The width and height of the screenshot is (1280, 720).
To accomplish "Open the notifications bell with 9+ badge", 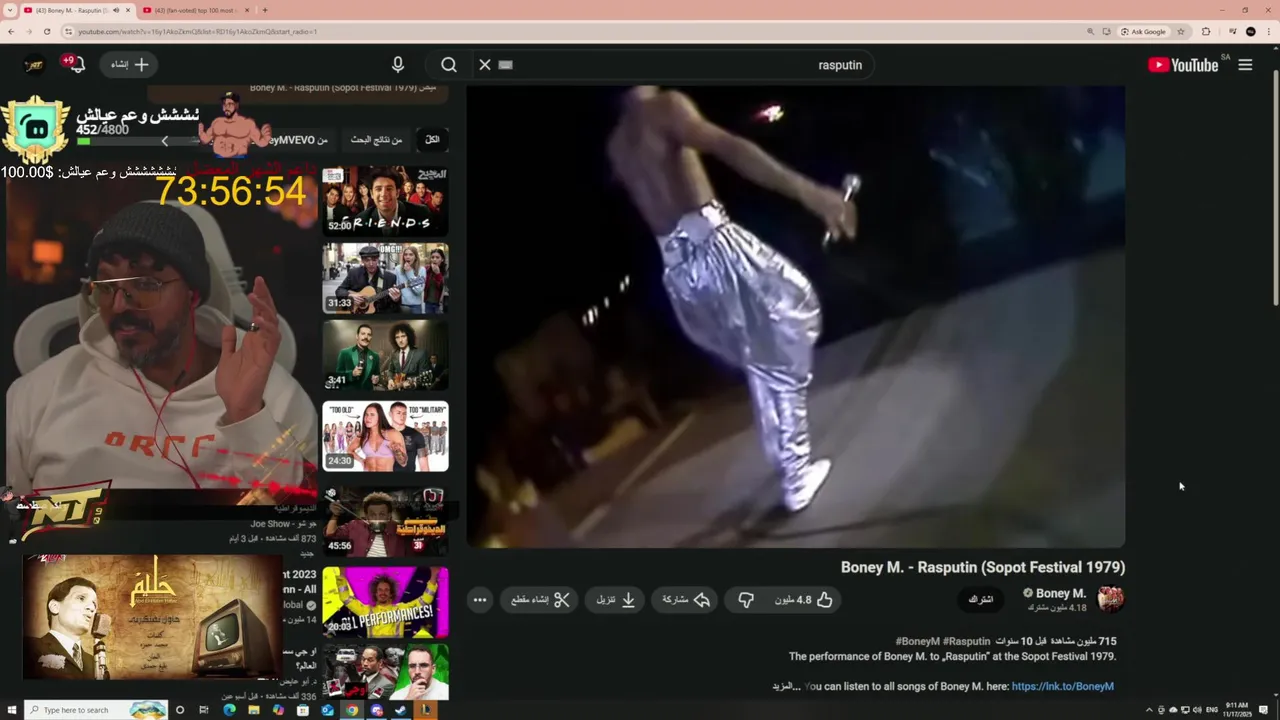I will coord(73,64).
